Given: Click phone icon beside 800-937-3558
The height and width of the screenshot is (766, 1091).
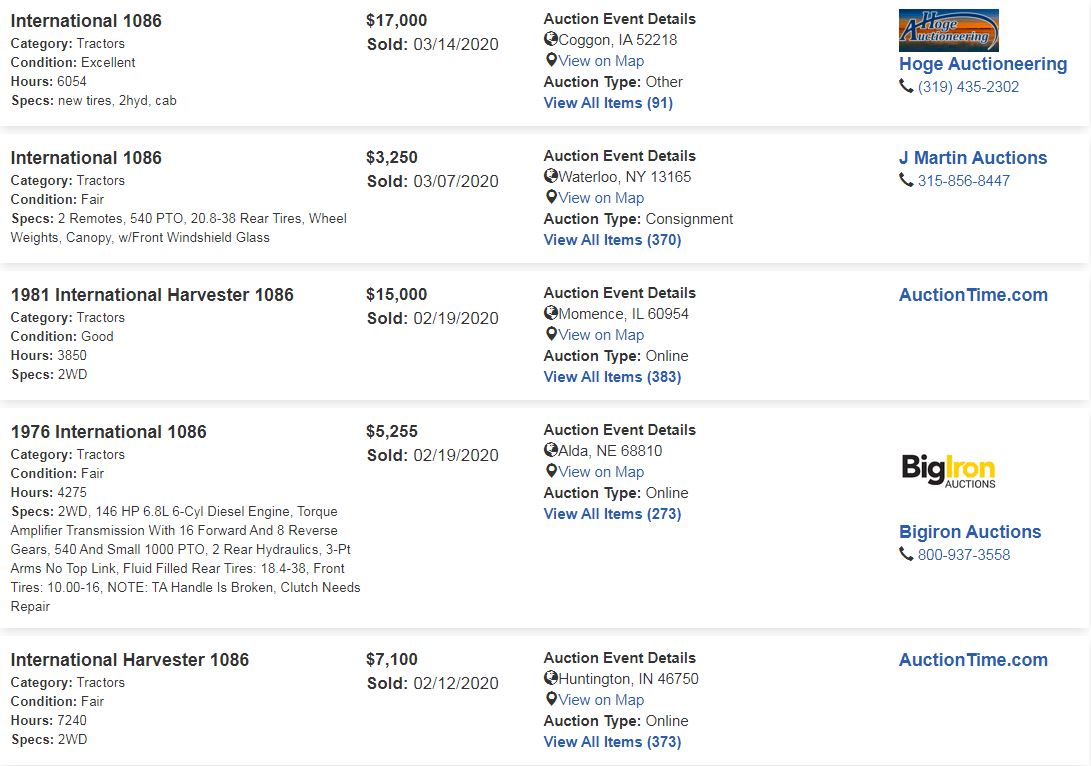Looking at the screenshot, I should coord(906,554).
